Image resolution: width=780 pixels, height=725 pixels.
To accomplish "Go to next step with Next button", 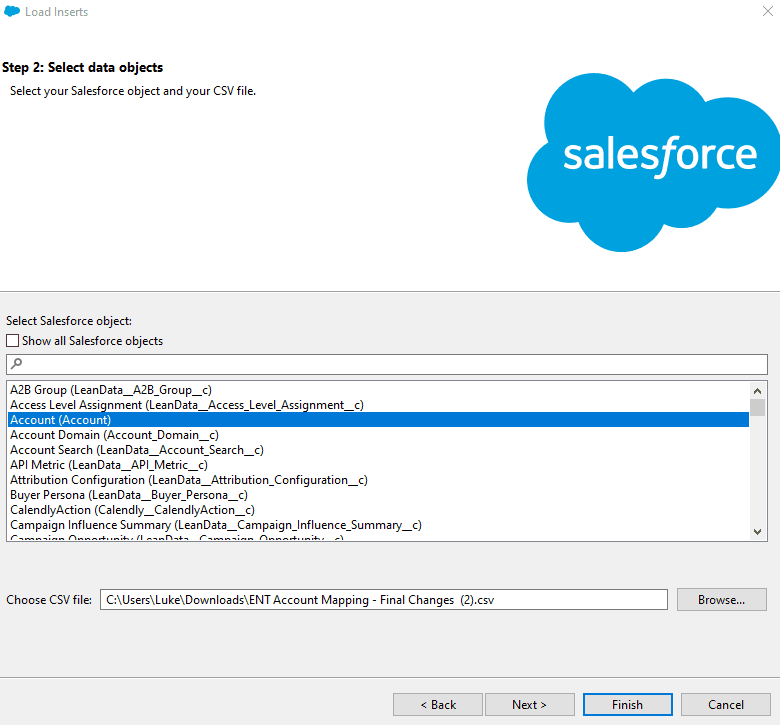I will click(x=529, y=705).
